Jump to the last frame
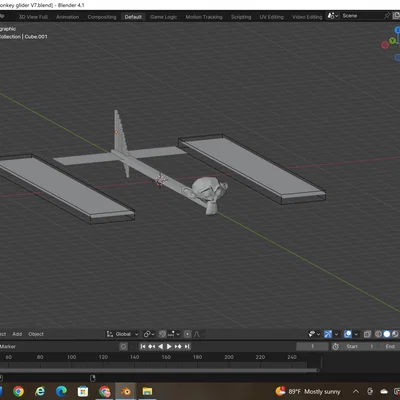 (187, 347)
